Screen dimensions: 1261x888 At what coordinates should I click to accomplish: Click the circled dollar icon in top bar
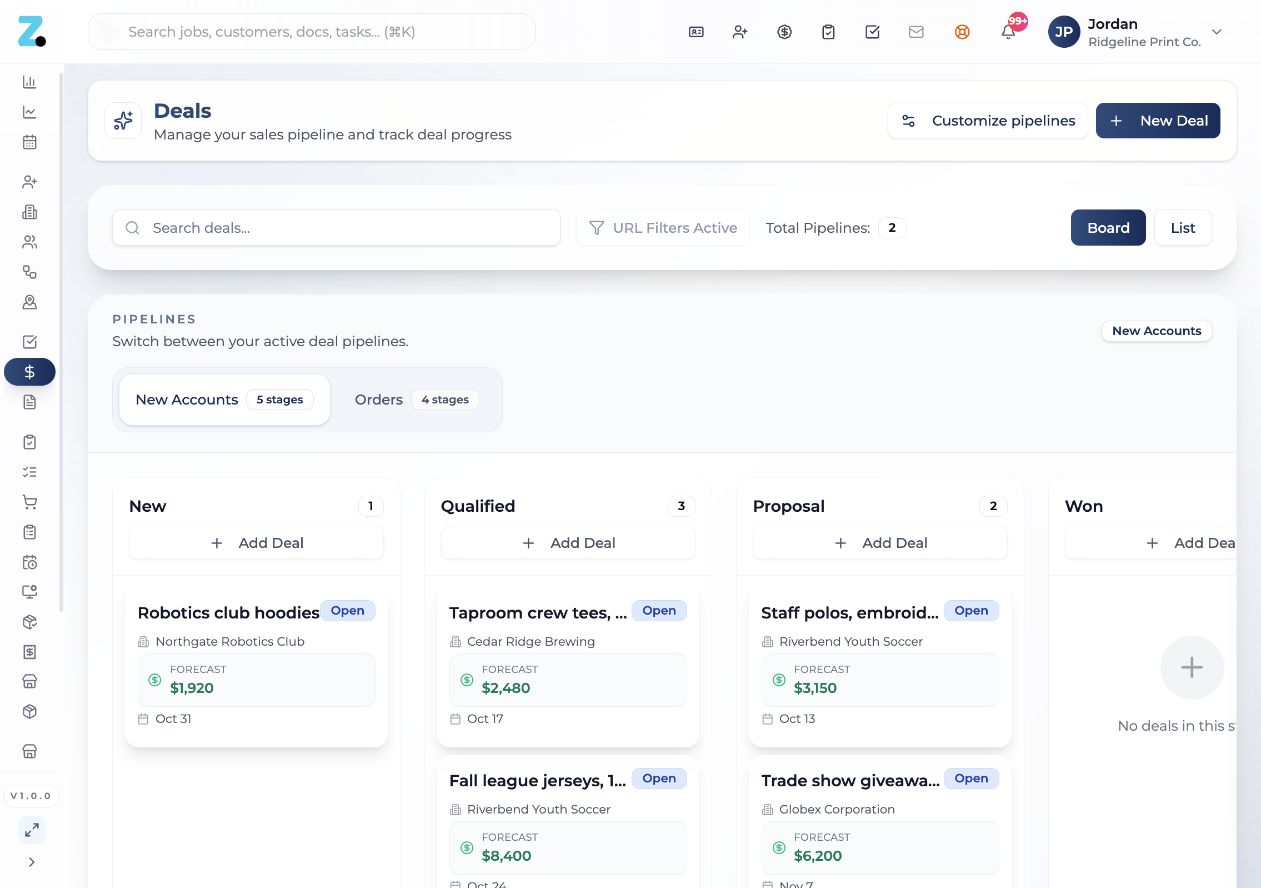point(784,32)
